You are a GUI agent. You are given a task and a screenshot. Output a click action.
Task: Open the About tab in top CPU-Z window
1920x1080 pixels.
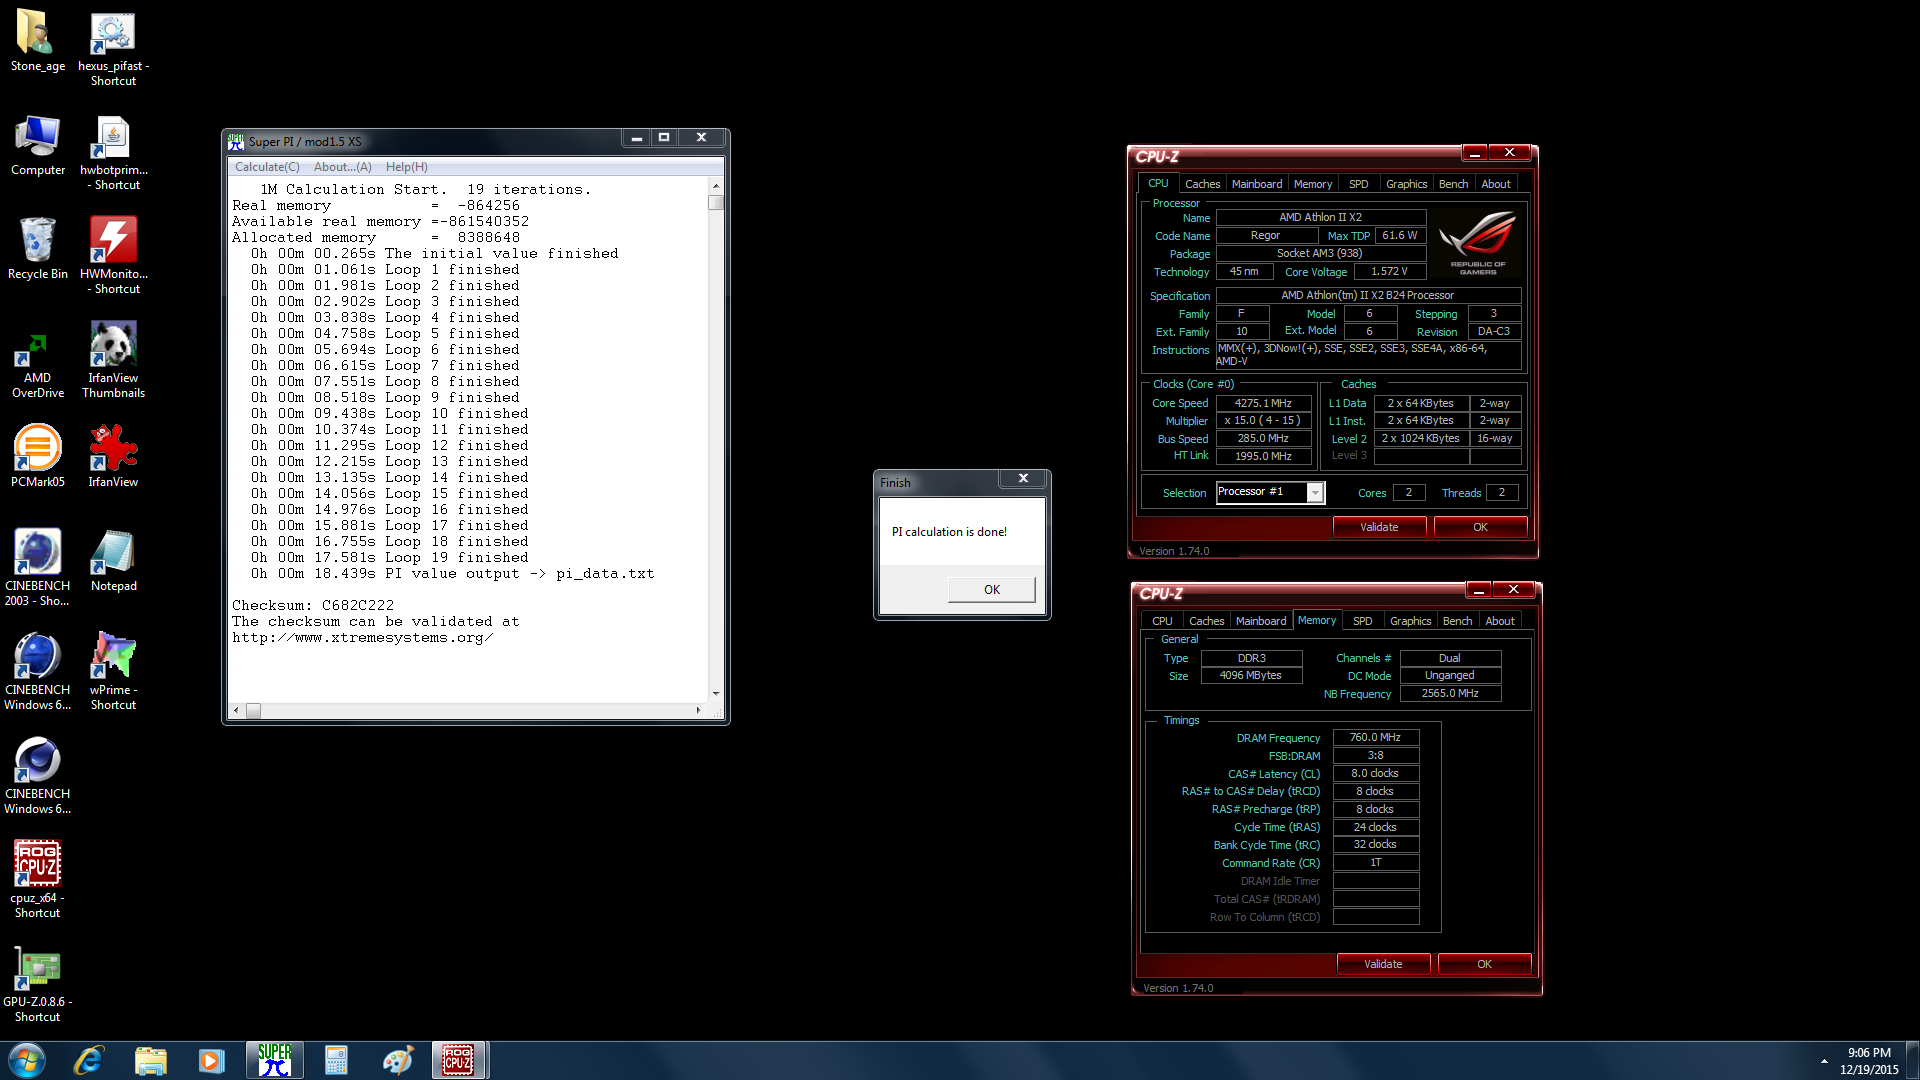pyautogui.click(x=1496, y=184)
